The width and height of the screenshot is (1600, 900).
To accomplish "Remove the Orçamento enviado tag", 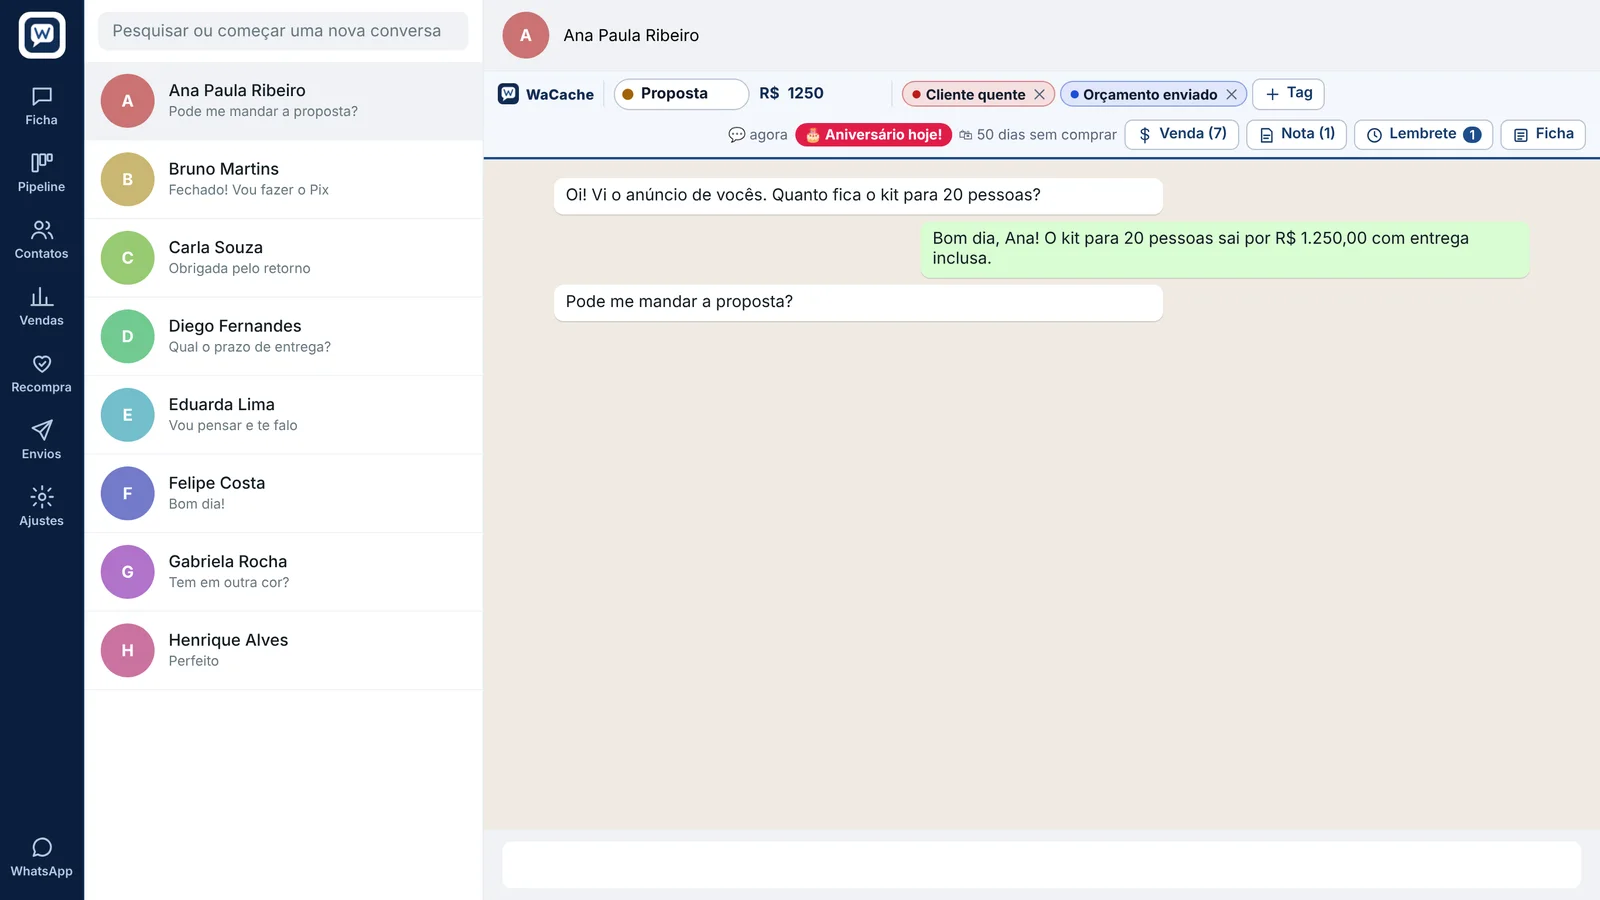I will [1231, 94].
